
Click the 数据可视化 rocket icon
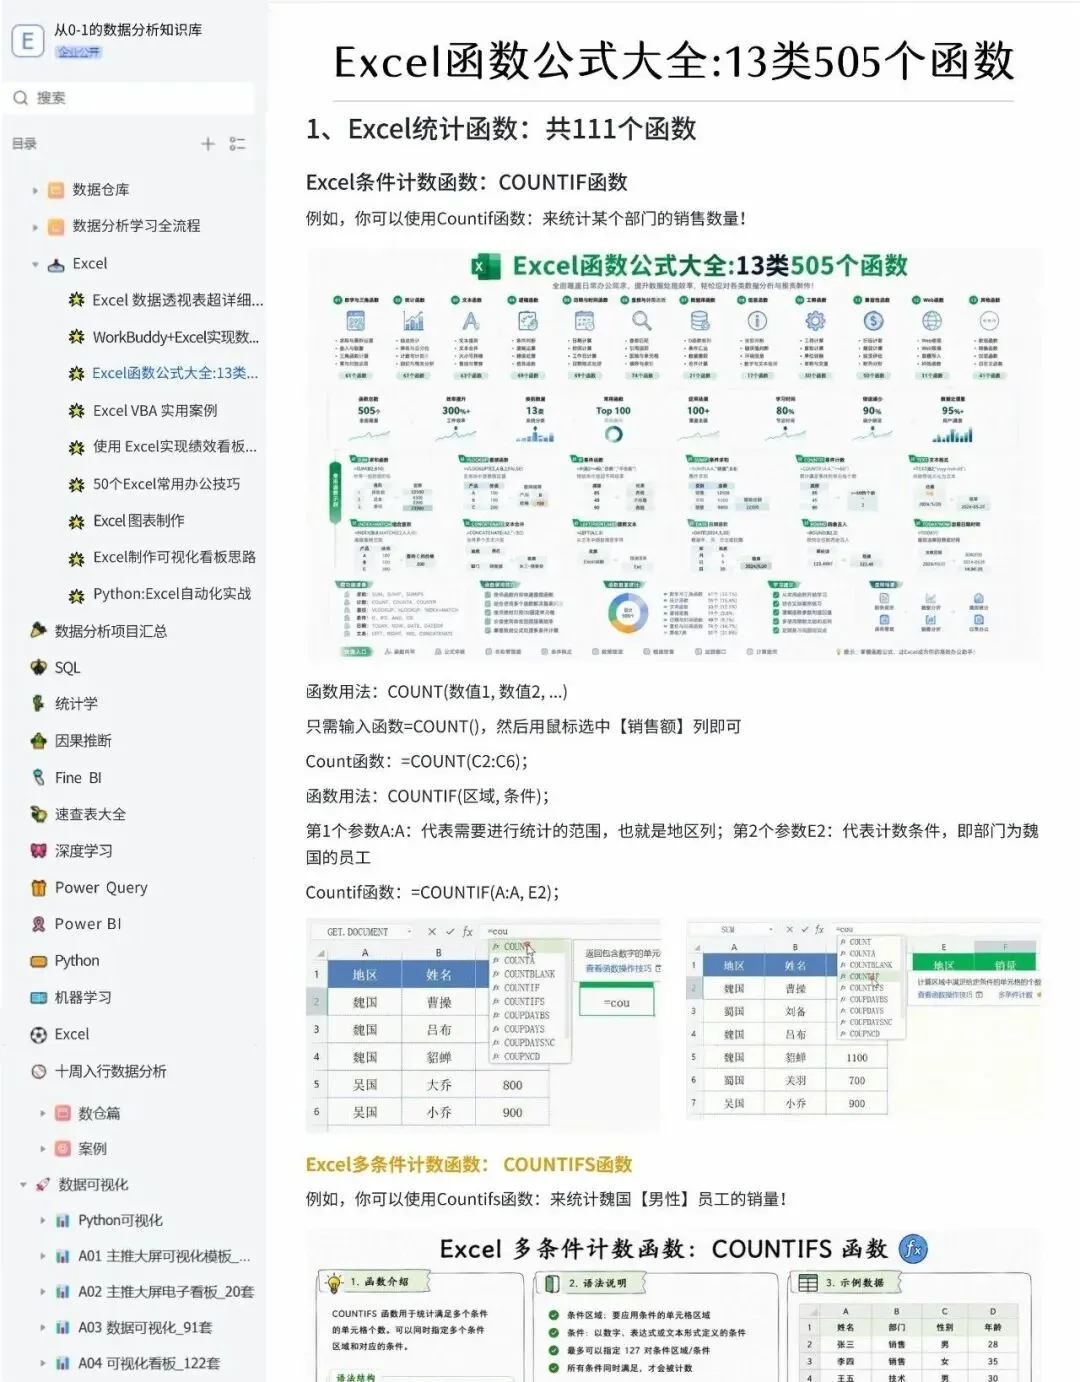click(42, 1185)
